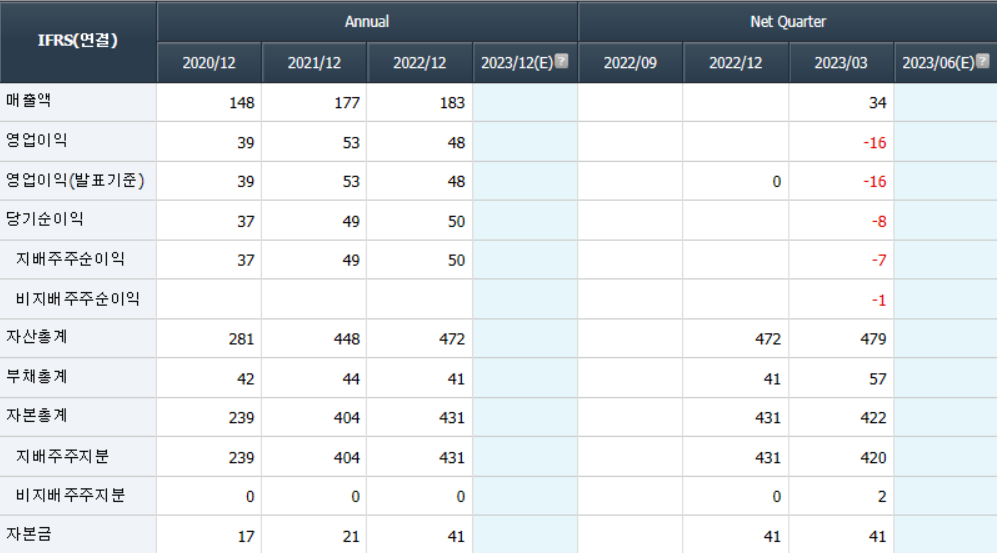The width and height of the screenshot is (997, 553).
Task: Click 매출액 value 183 for 2022/12
Action: tap(452, 103)
